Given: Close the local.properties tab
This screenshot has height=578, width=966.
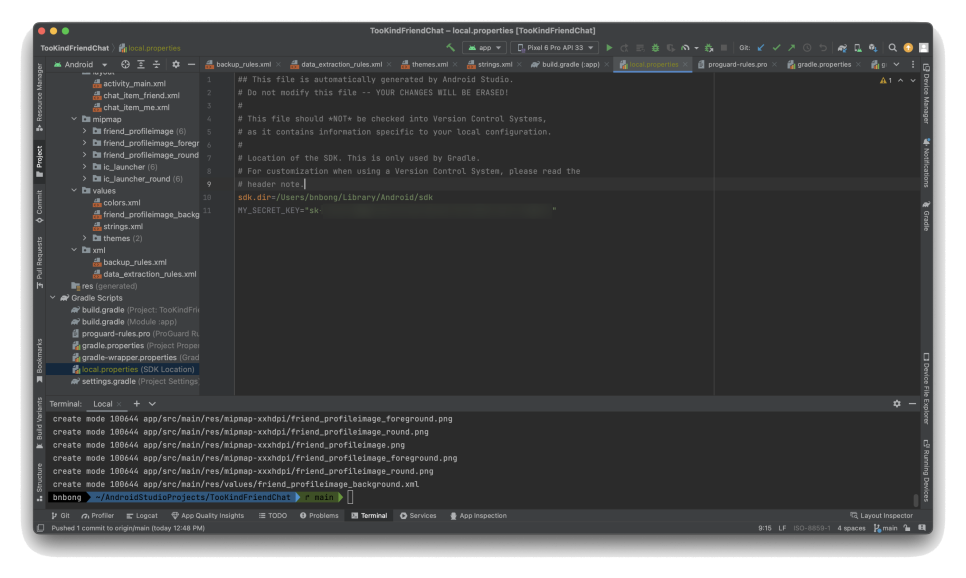Looking at the screenshot, I should 684,64.
